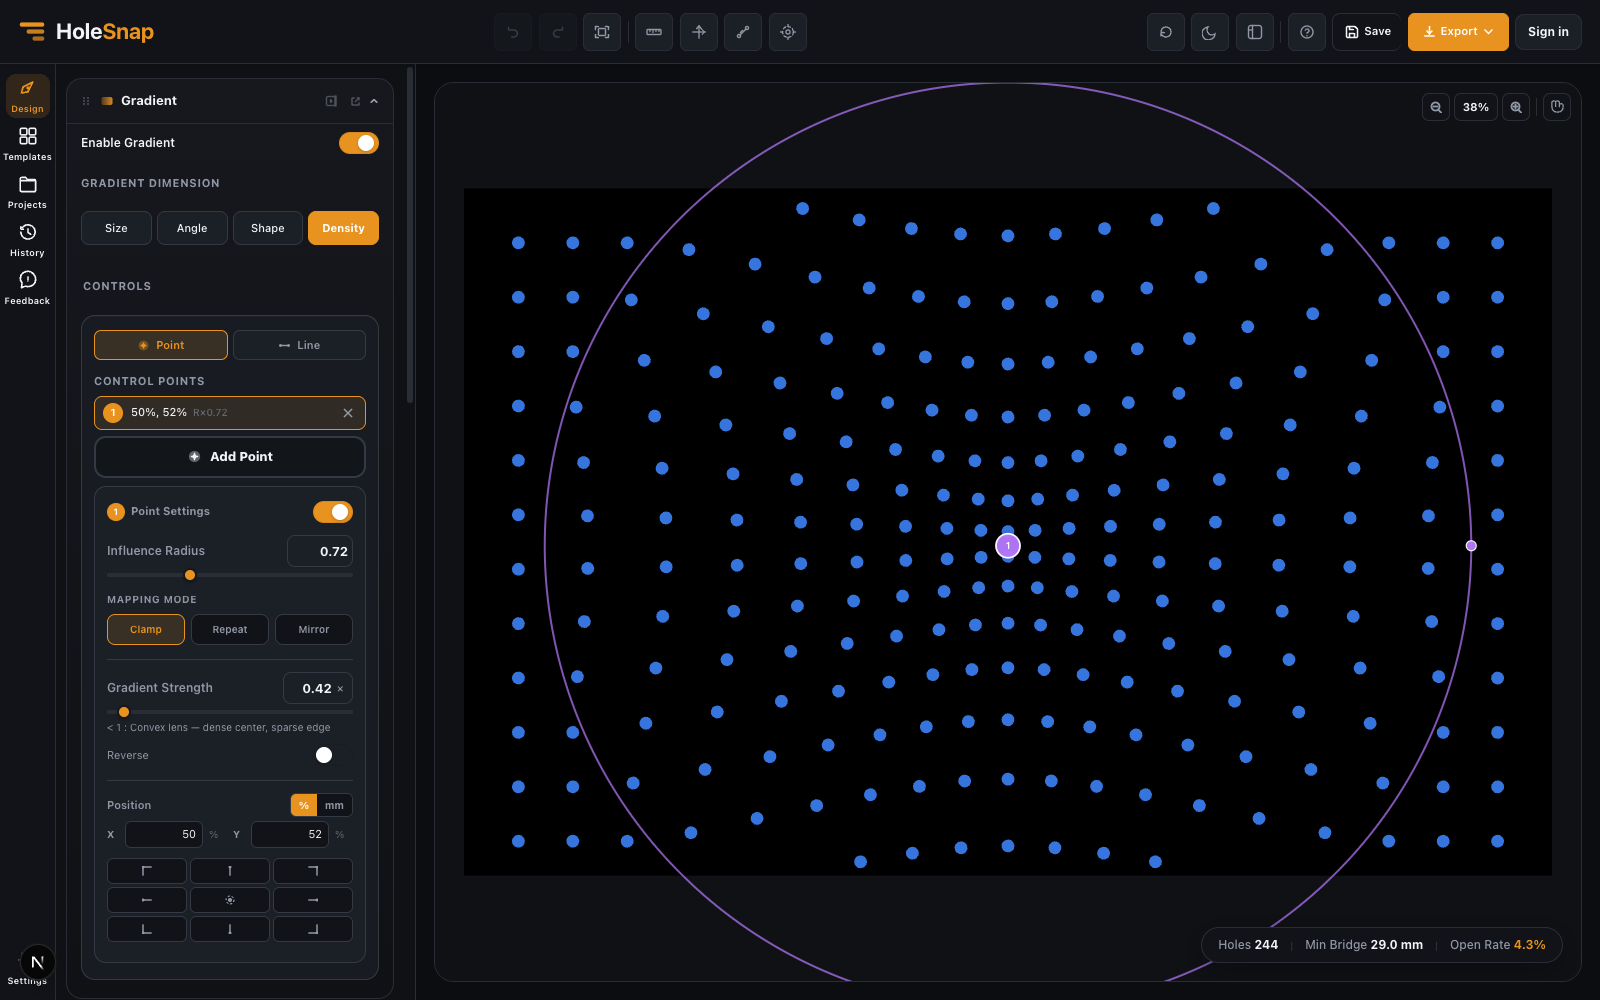
Task: Click the fit-to-screen frame icon
Action: click(602, 32)
